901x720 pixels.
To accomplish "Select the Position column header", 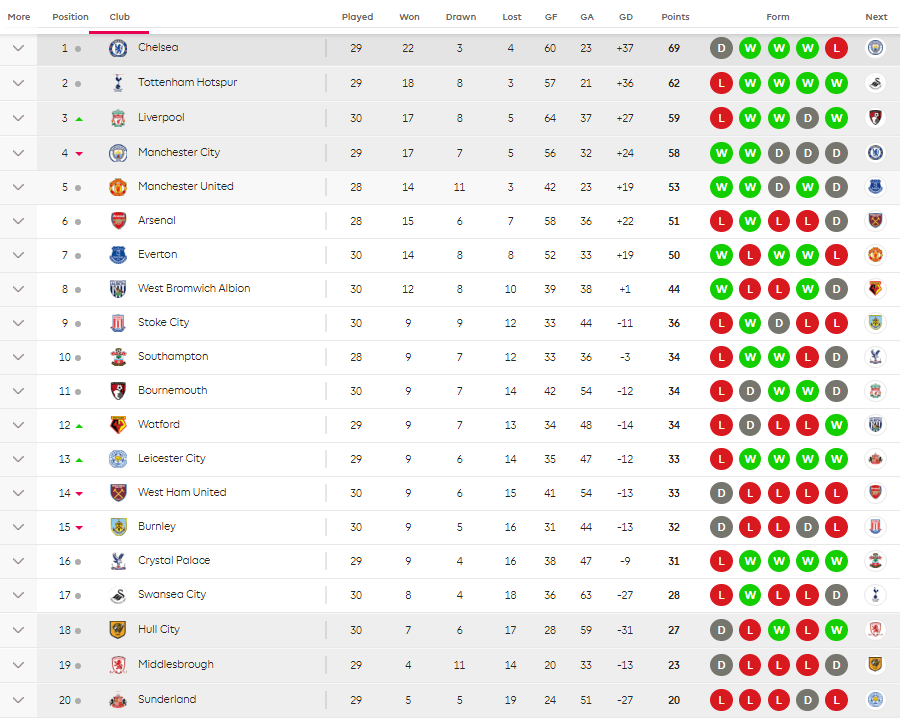I will point(70,17).
